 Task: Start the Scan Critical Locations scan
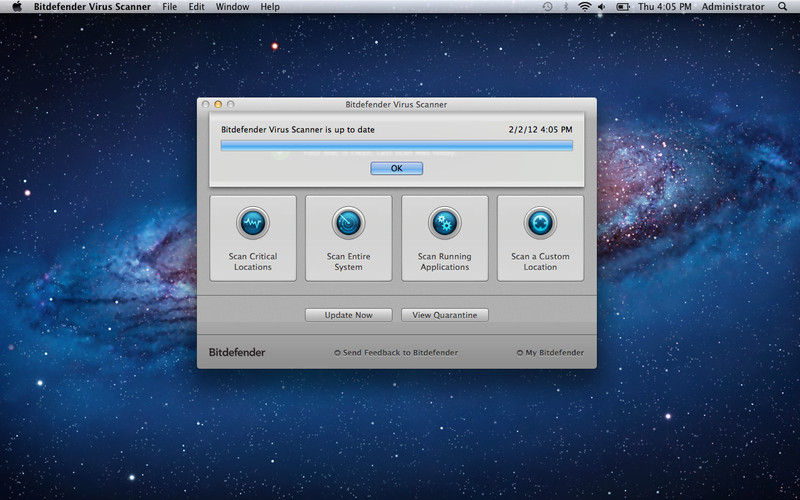pos(253,238)
